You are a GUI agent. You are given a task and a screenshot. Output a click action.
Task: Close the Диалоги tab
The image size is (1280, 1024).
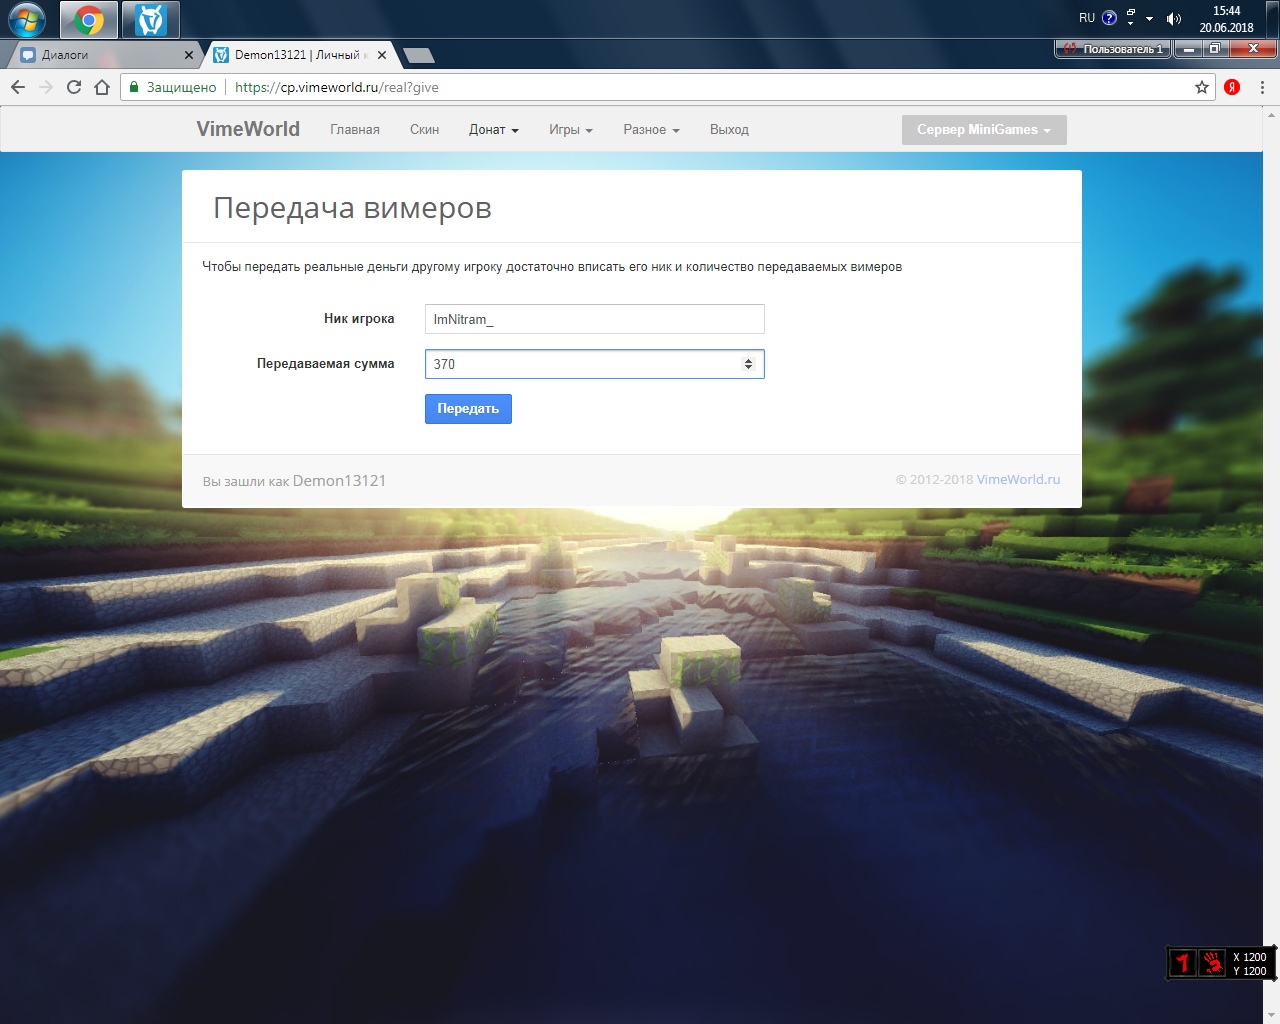(x=189, y=55)
